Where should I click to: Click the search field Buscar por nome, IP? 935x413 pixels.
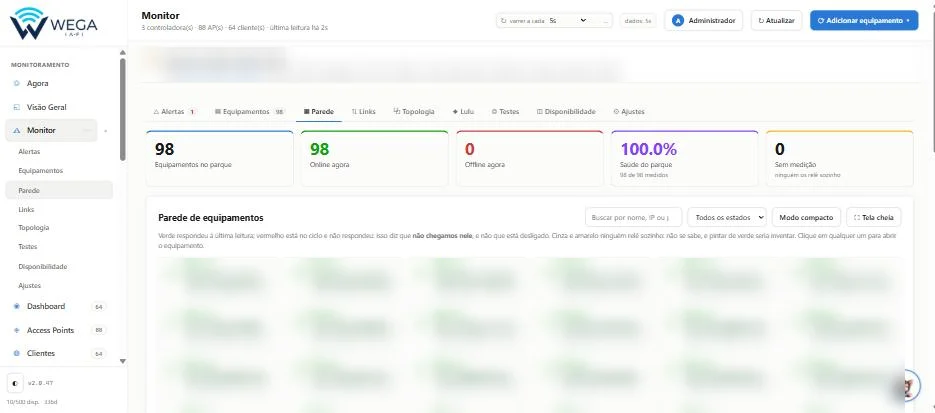tap(633, 218)
